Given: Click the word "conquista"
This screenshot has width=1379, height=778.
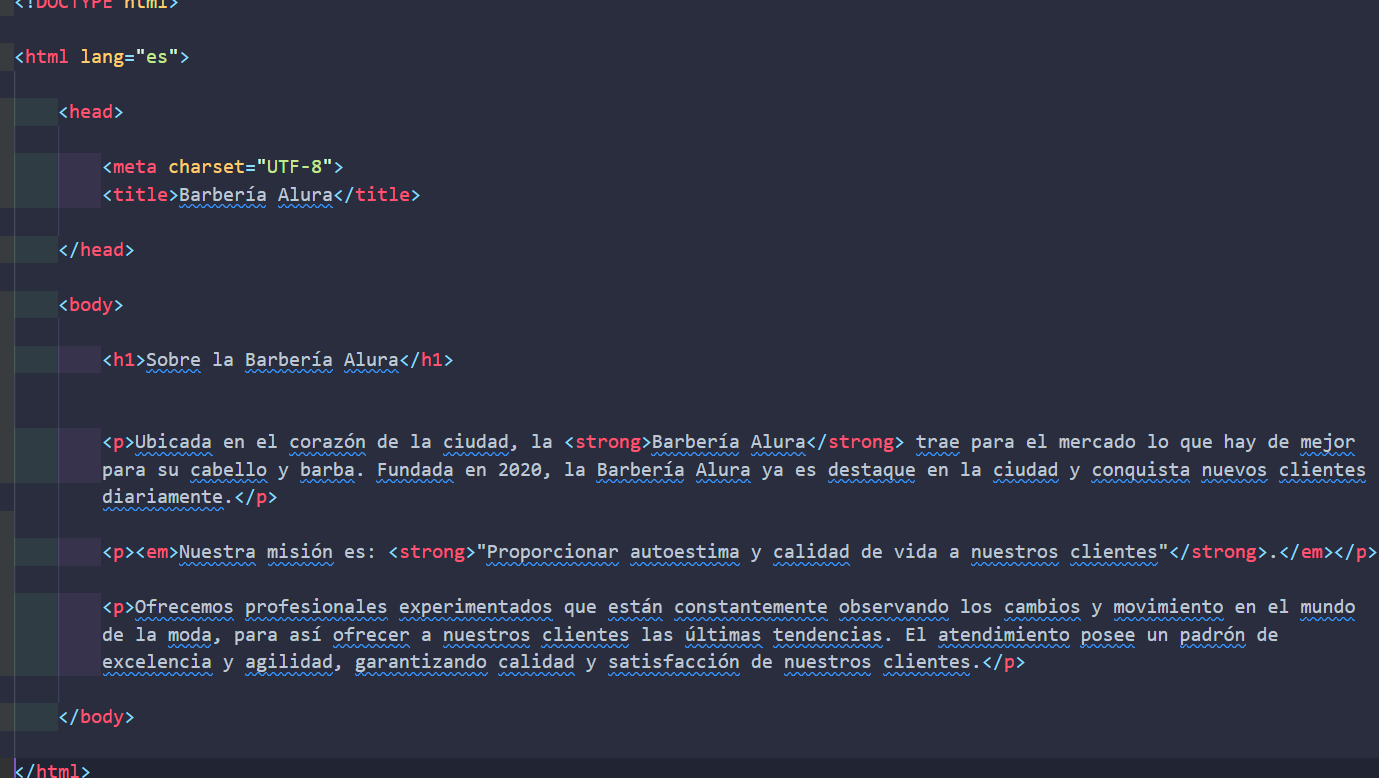Looking at the screenshot, I should pyautogui.click(x=1140, y=470).
